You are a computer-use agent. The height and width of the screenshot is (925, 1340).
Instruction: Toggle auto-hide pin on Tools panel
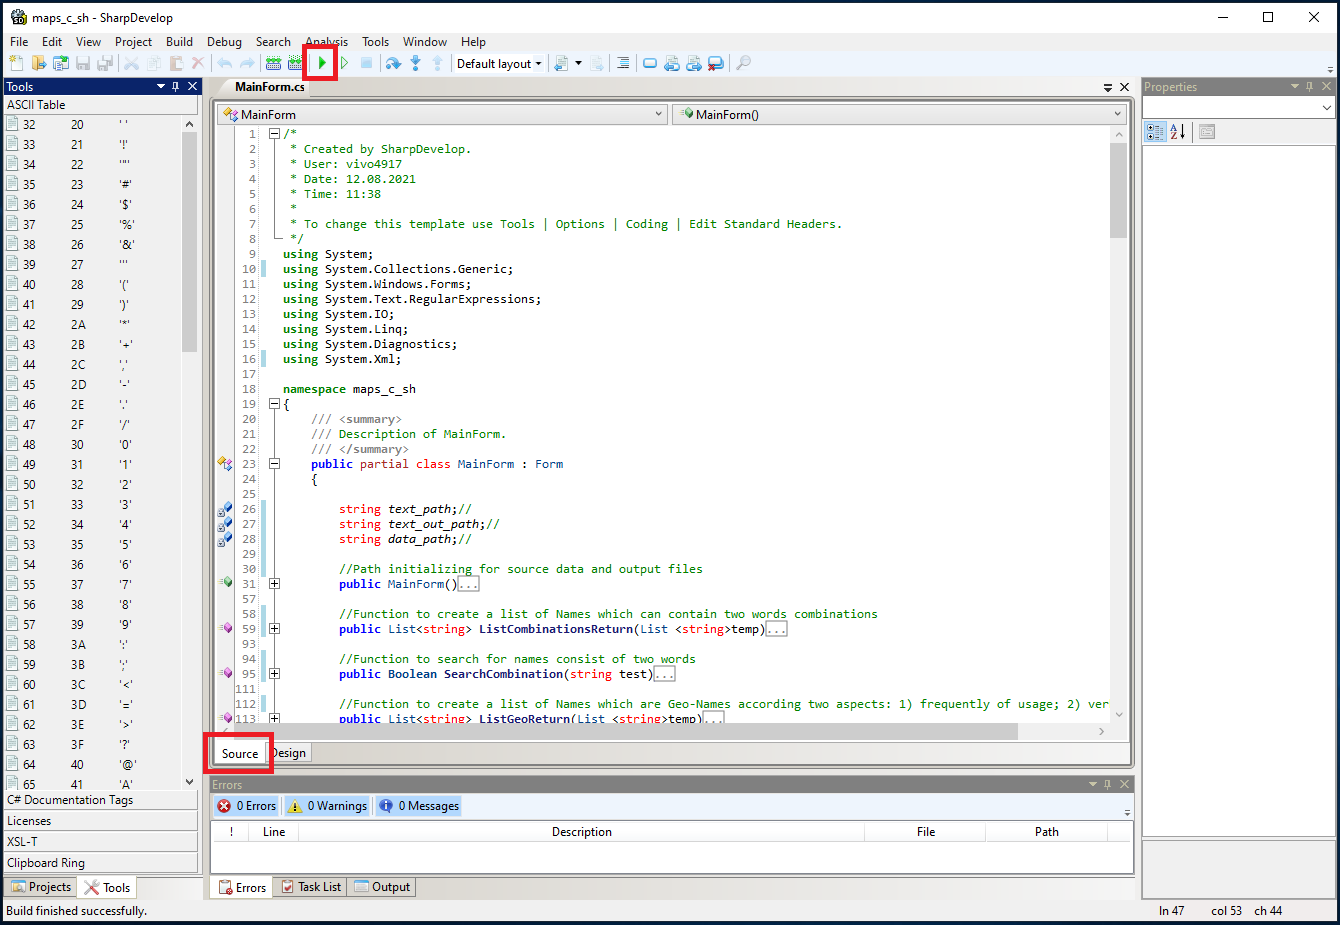tap(176, 86)
